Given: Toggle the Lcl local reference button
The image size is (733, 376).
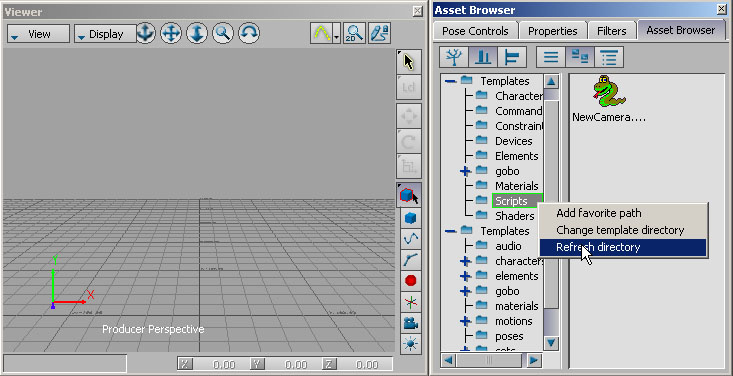Looking at the screenshot, I should tap(409, 87).
